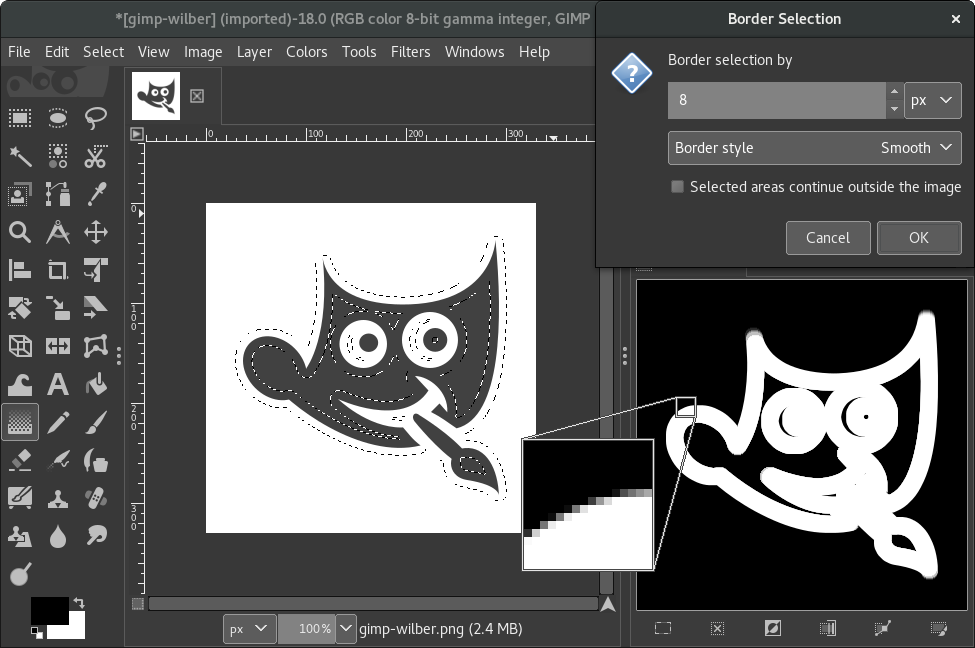Open the Select menu
Image resolution: width=975 pixels, height=648 pixels.
pyautogui.click(x=103, y=52)
